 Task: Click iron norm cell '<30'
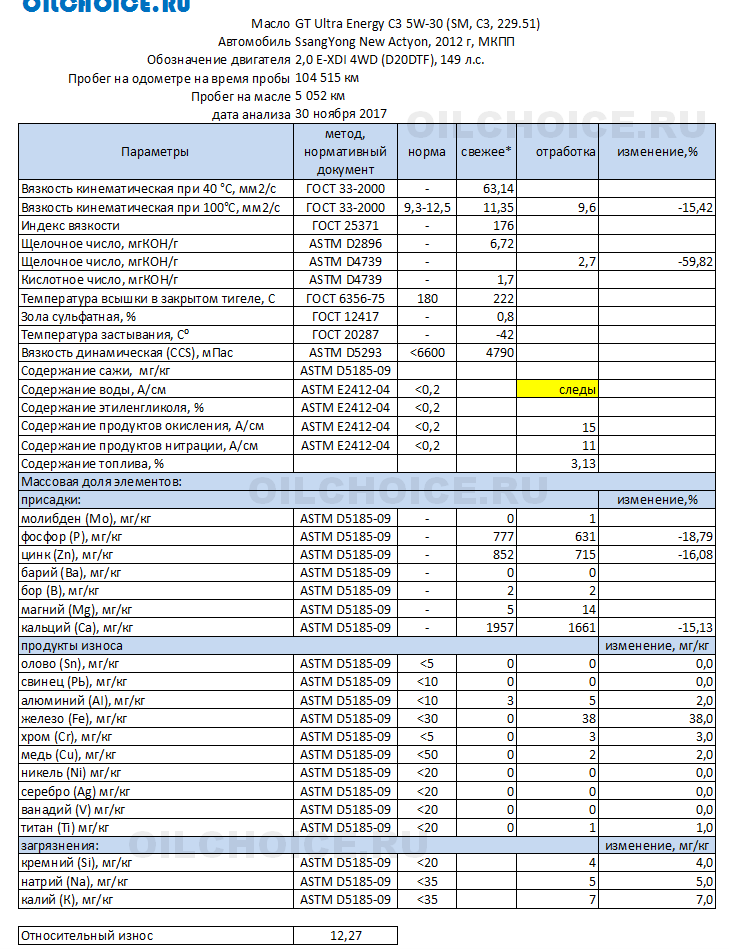(x=427, y=718)
